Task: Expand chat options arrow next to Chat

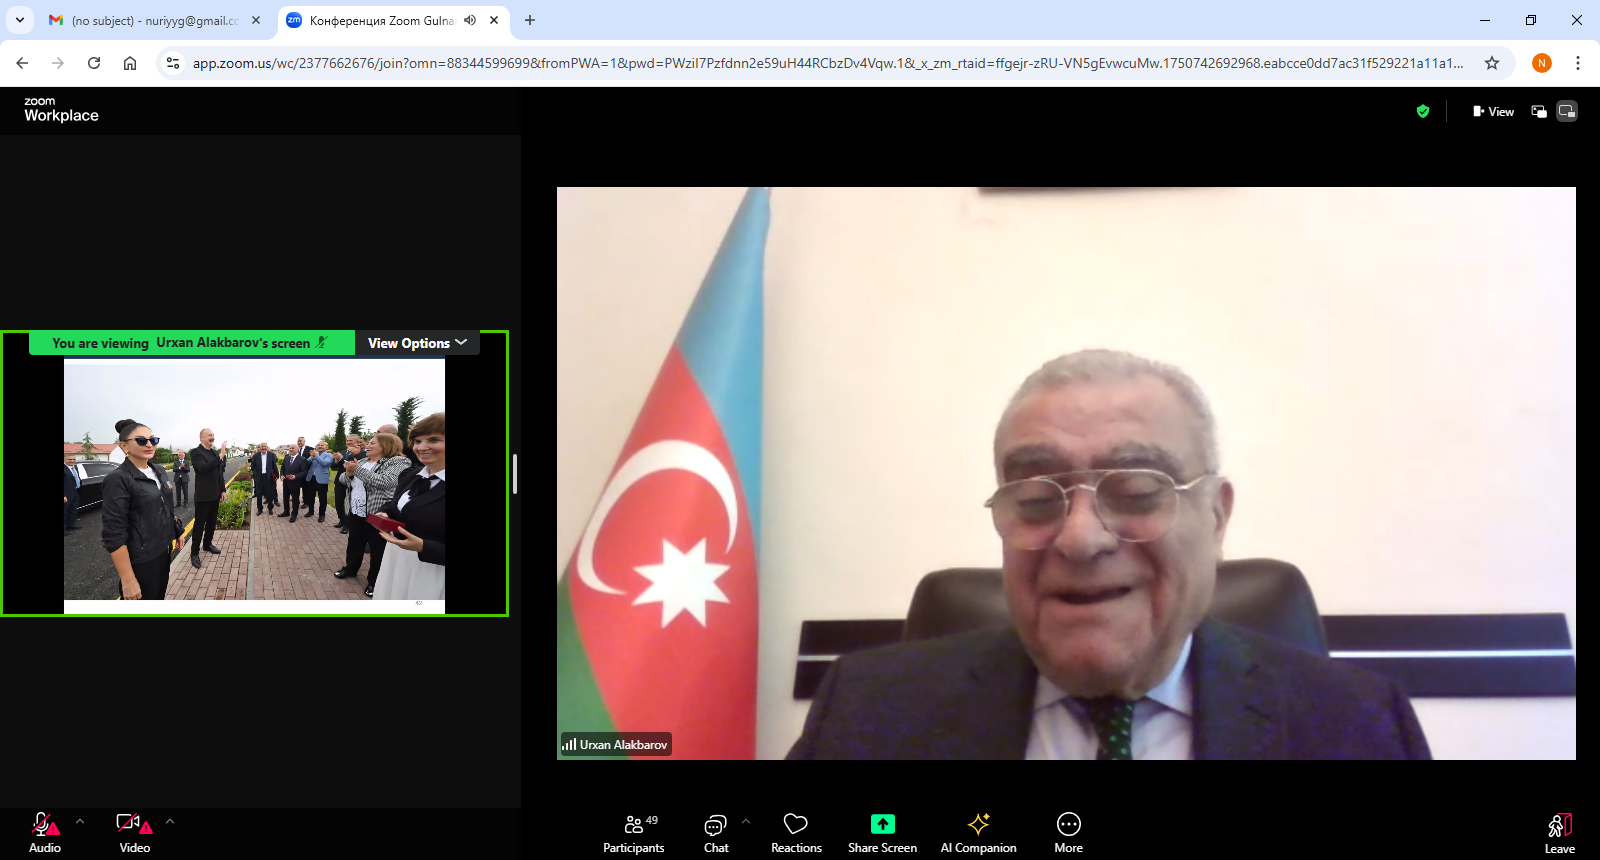Action: pyautogui.click(x=746, y=821)
